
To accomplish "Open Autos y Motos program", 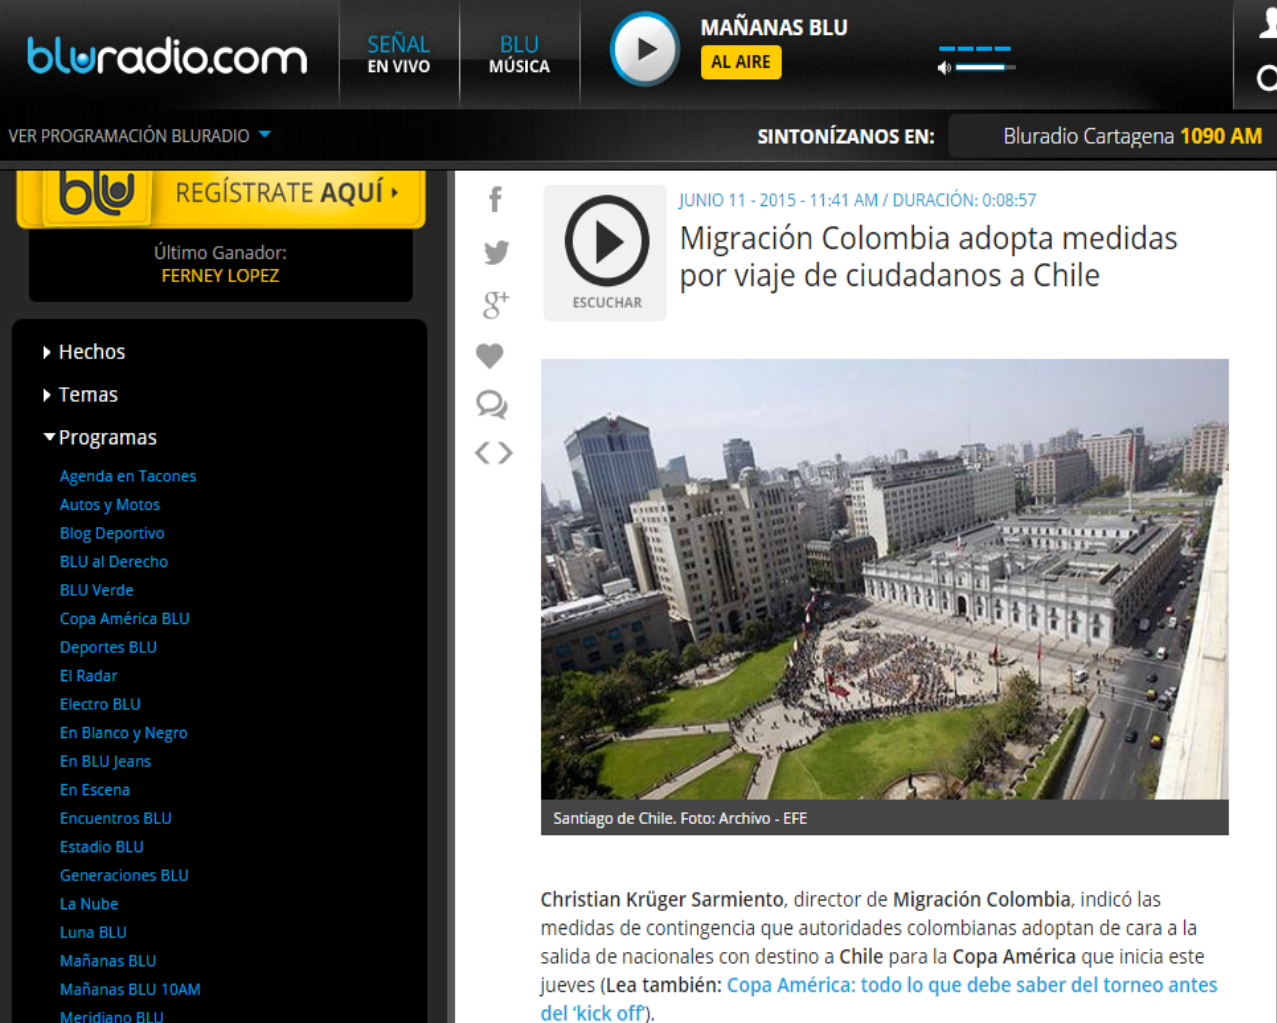I will [x=110, y=505].
